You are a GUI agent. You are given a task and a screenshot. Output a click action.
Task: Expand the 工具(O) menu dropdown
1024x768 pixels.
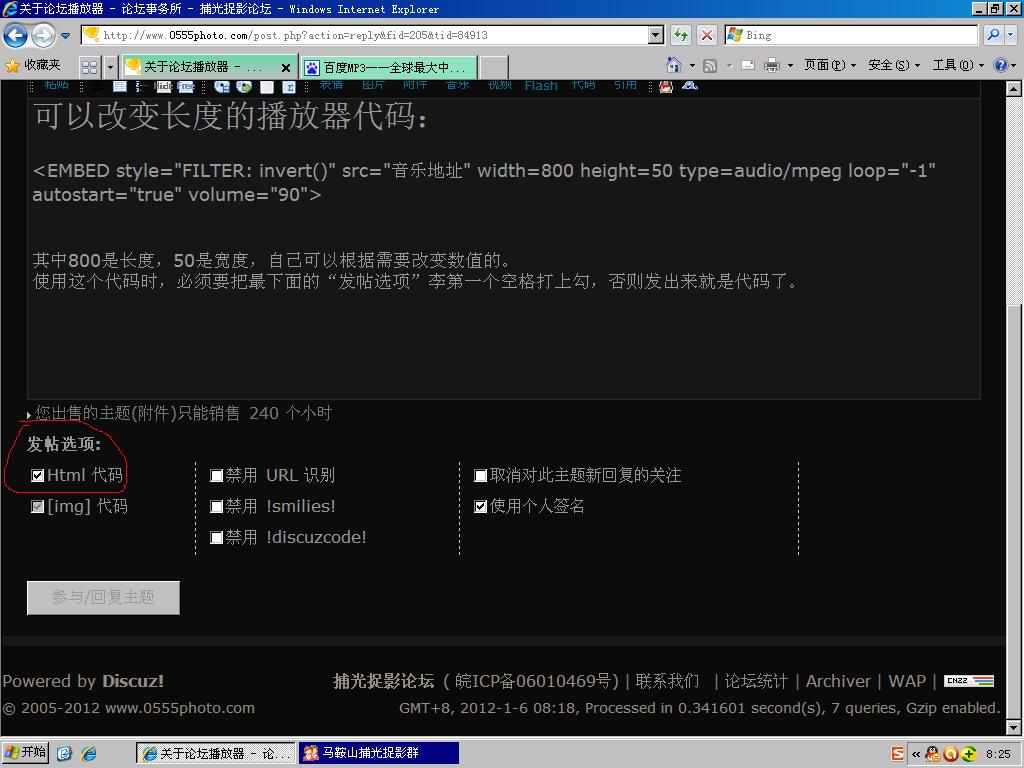(x=958, y=65)
